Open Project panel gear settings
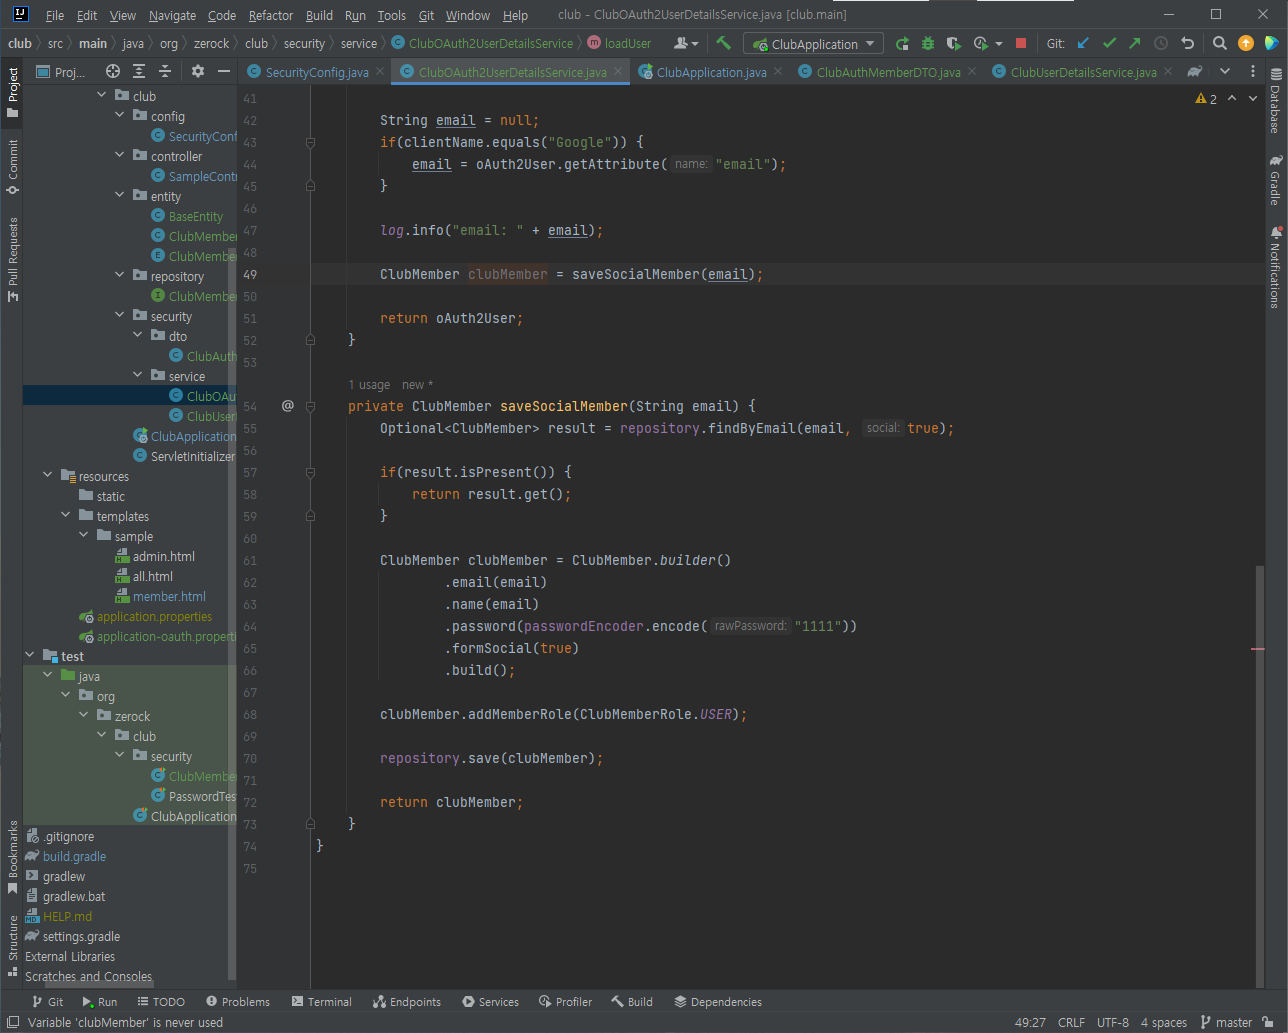1288x1033 pixels. (197, 71)
